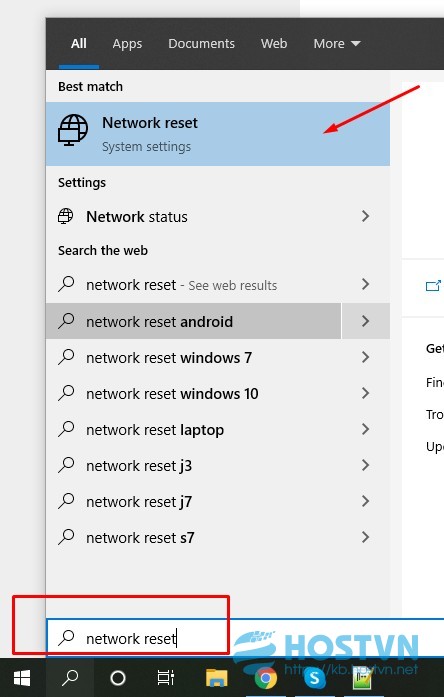Select the Web filter tab
The height and width of the screenshot is (697, 444).
[x=274, y=44]
